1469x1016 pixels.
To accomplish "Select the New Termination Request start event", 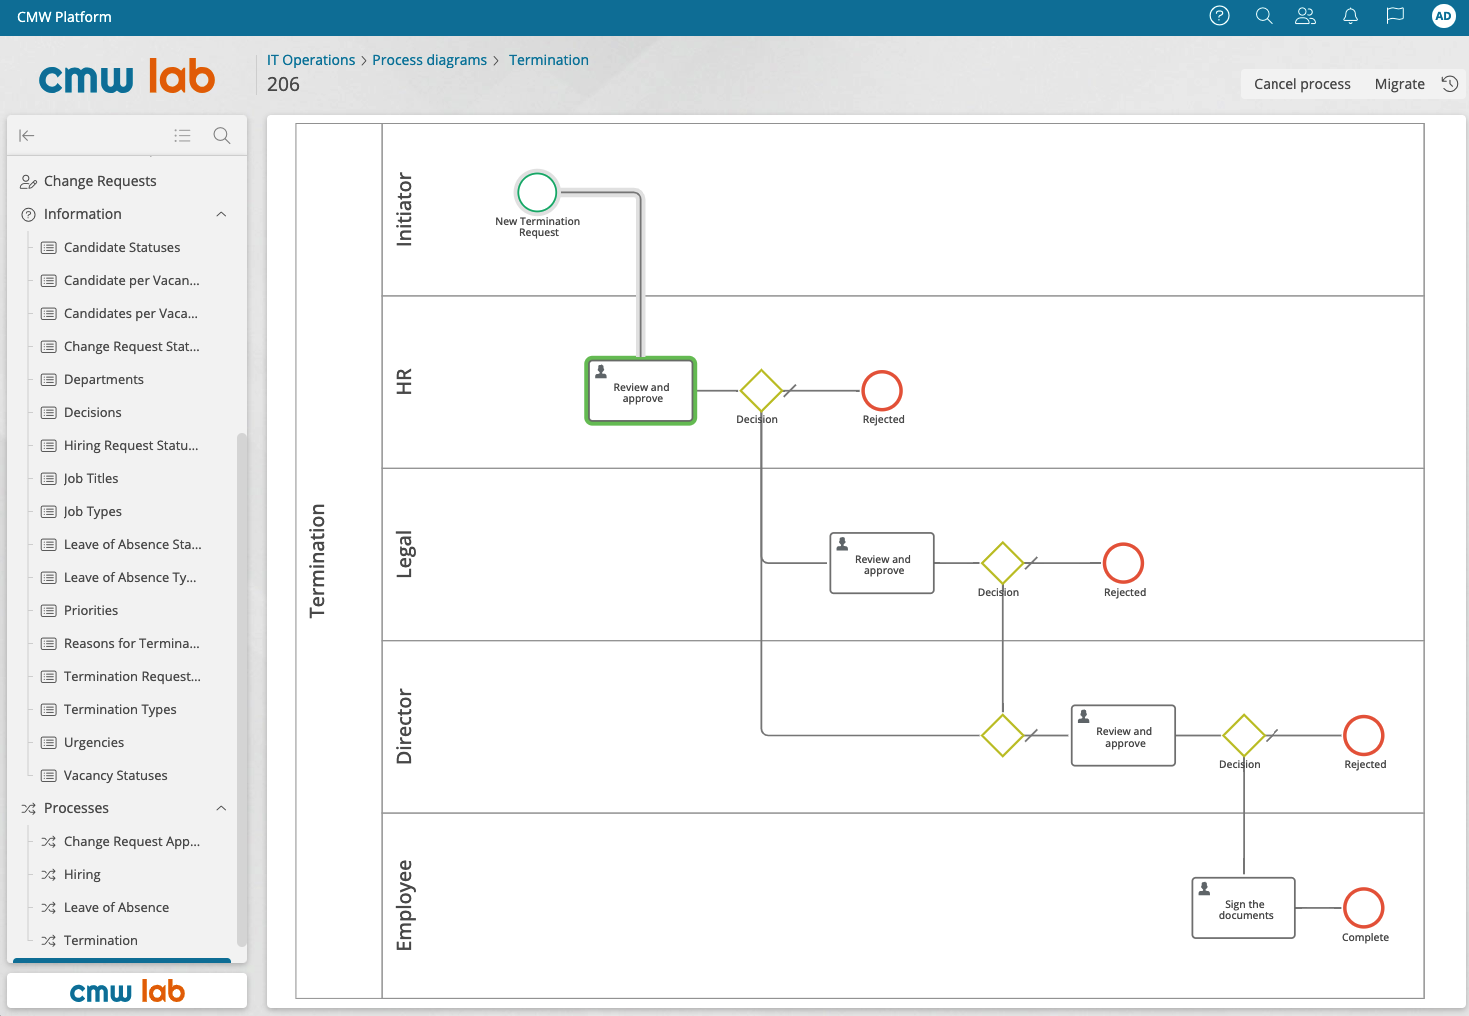I will pos(537,192).
